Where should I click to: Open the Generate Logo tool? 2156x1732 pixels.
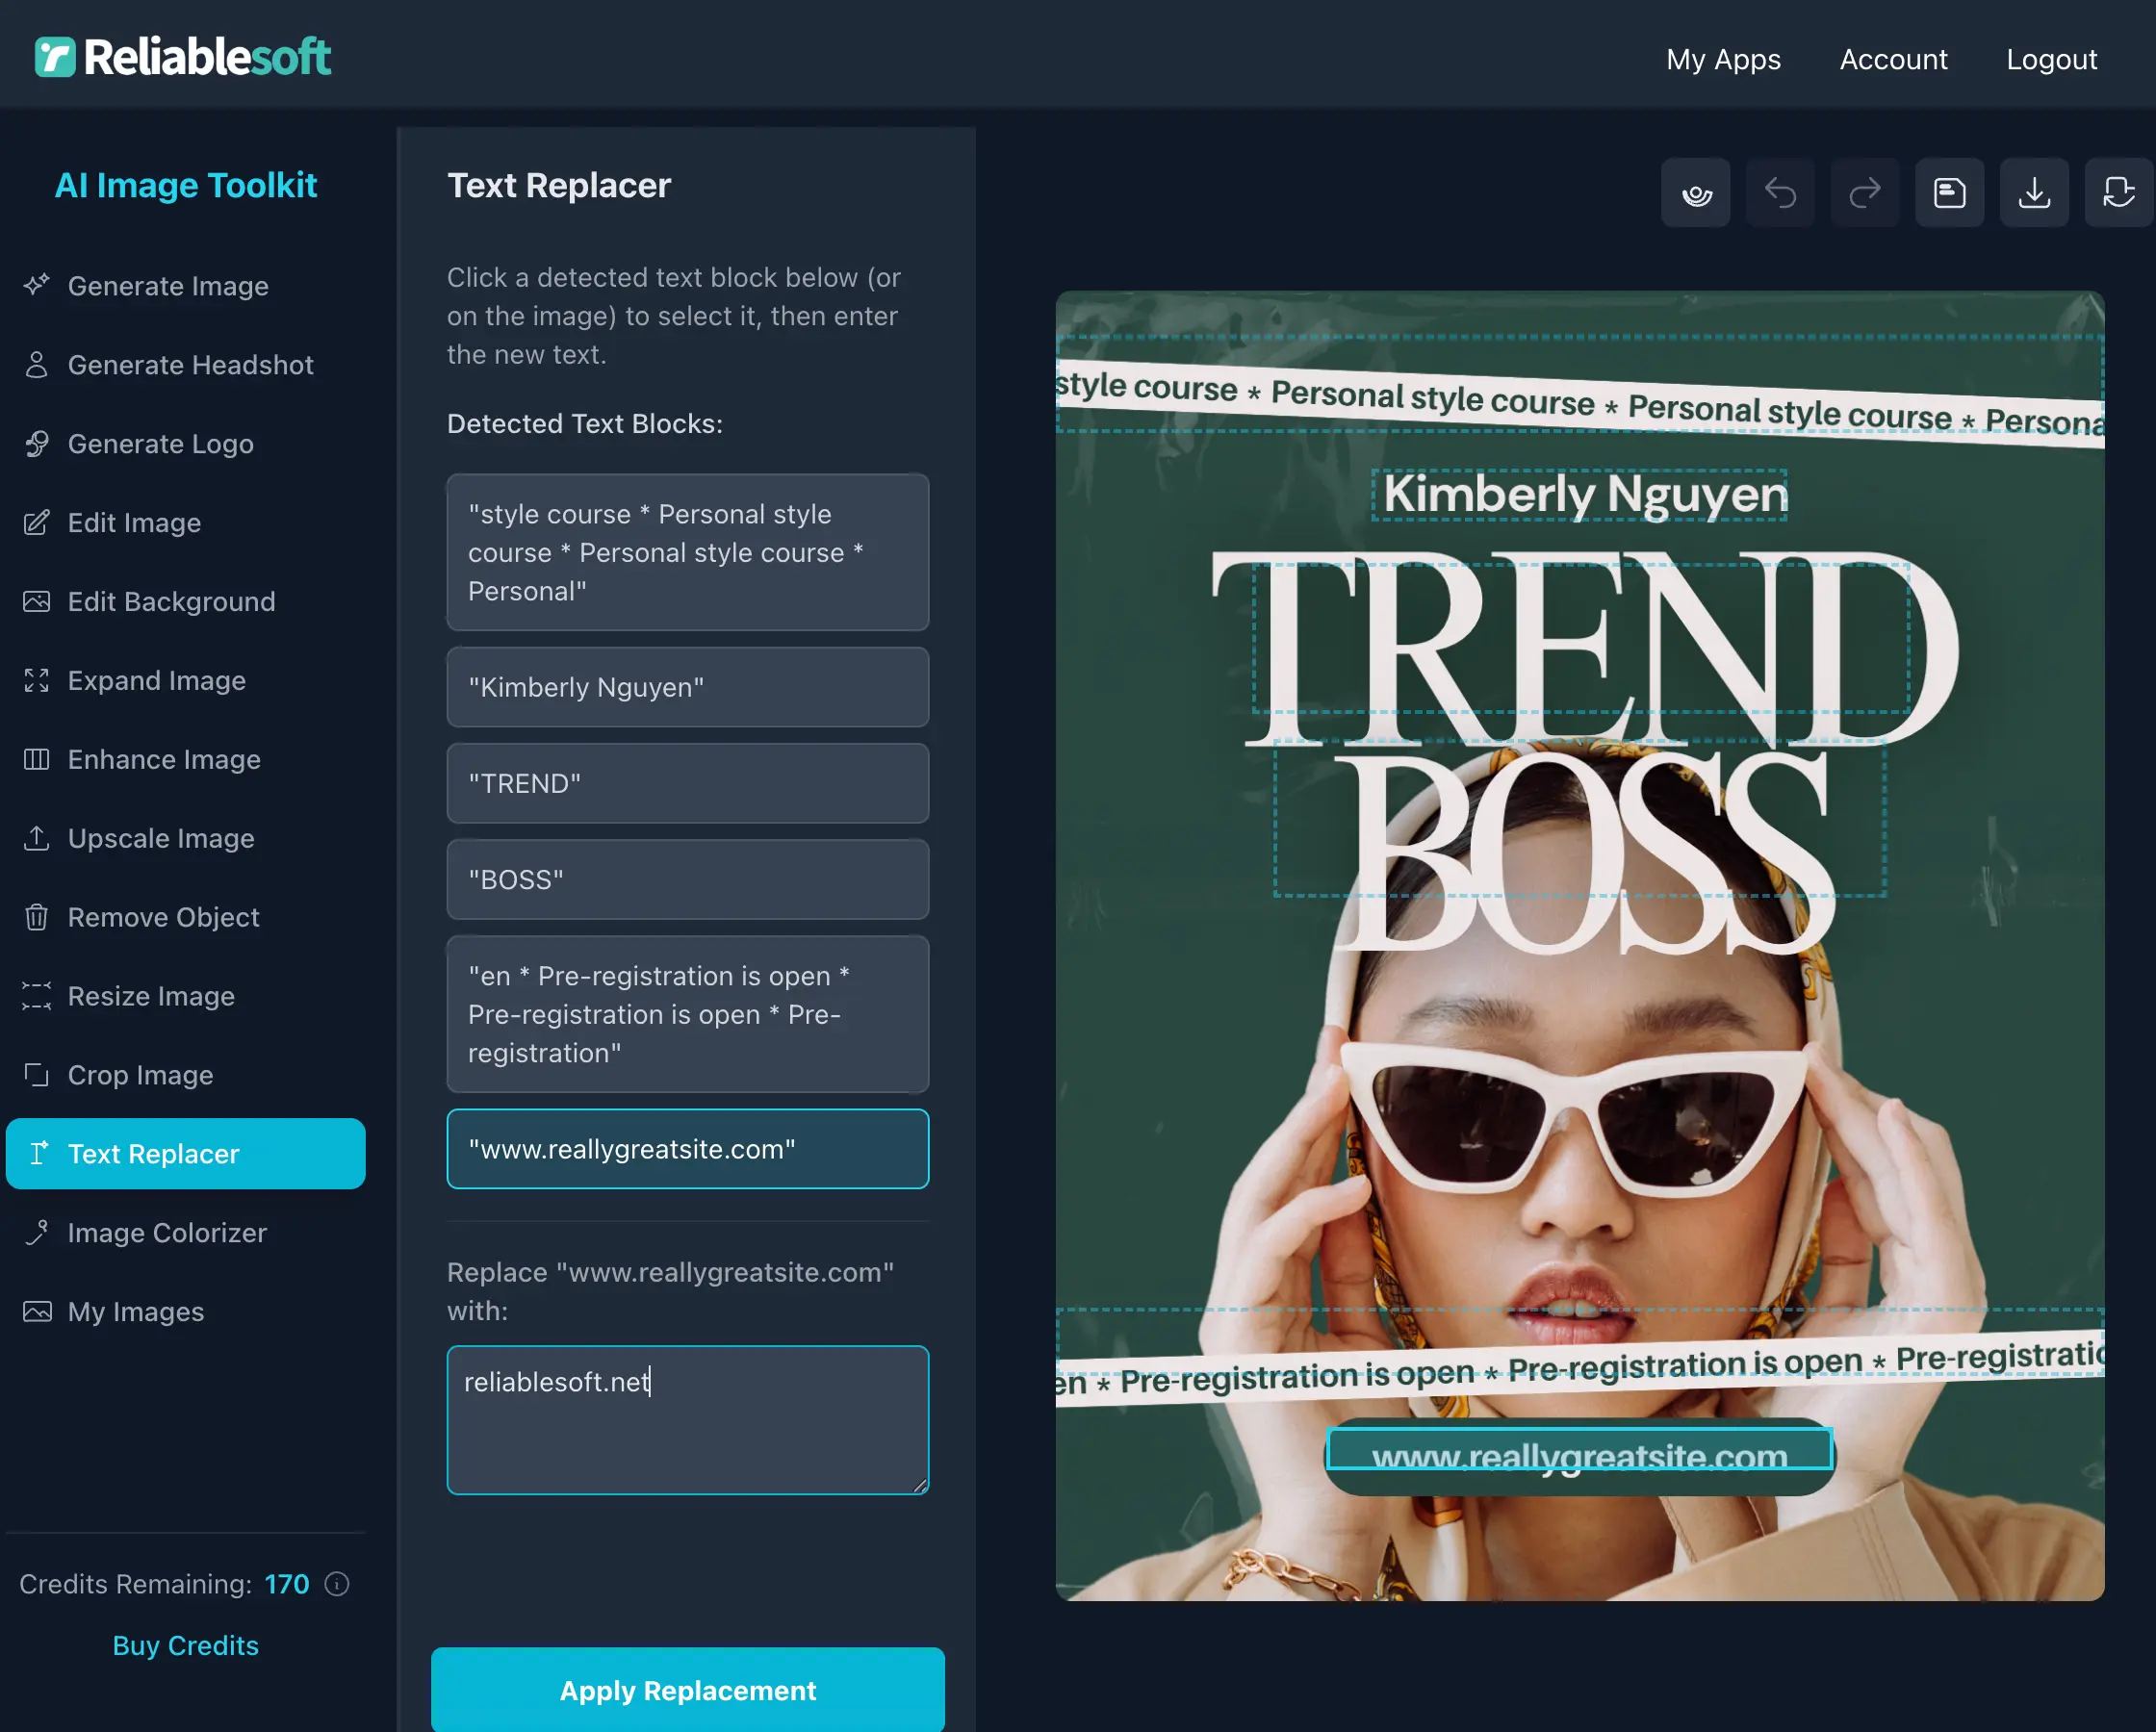tap(160, 443)
